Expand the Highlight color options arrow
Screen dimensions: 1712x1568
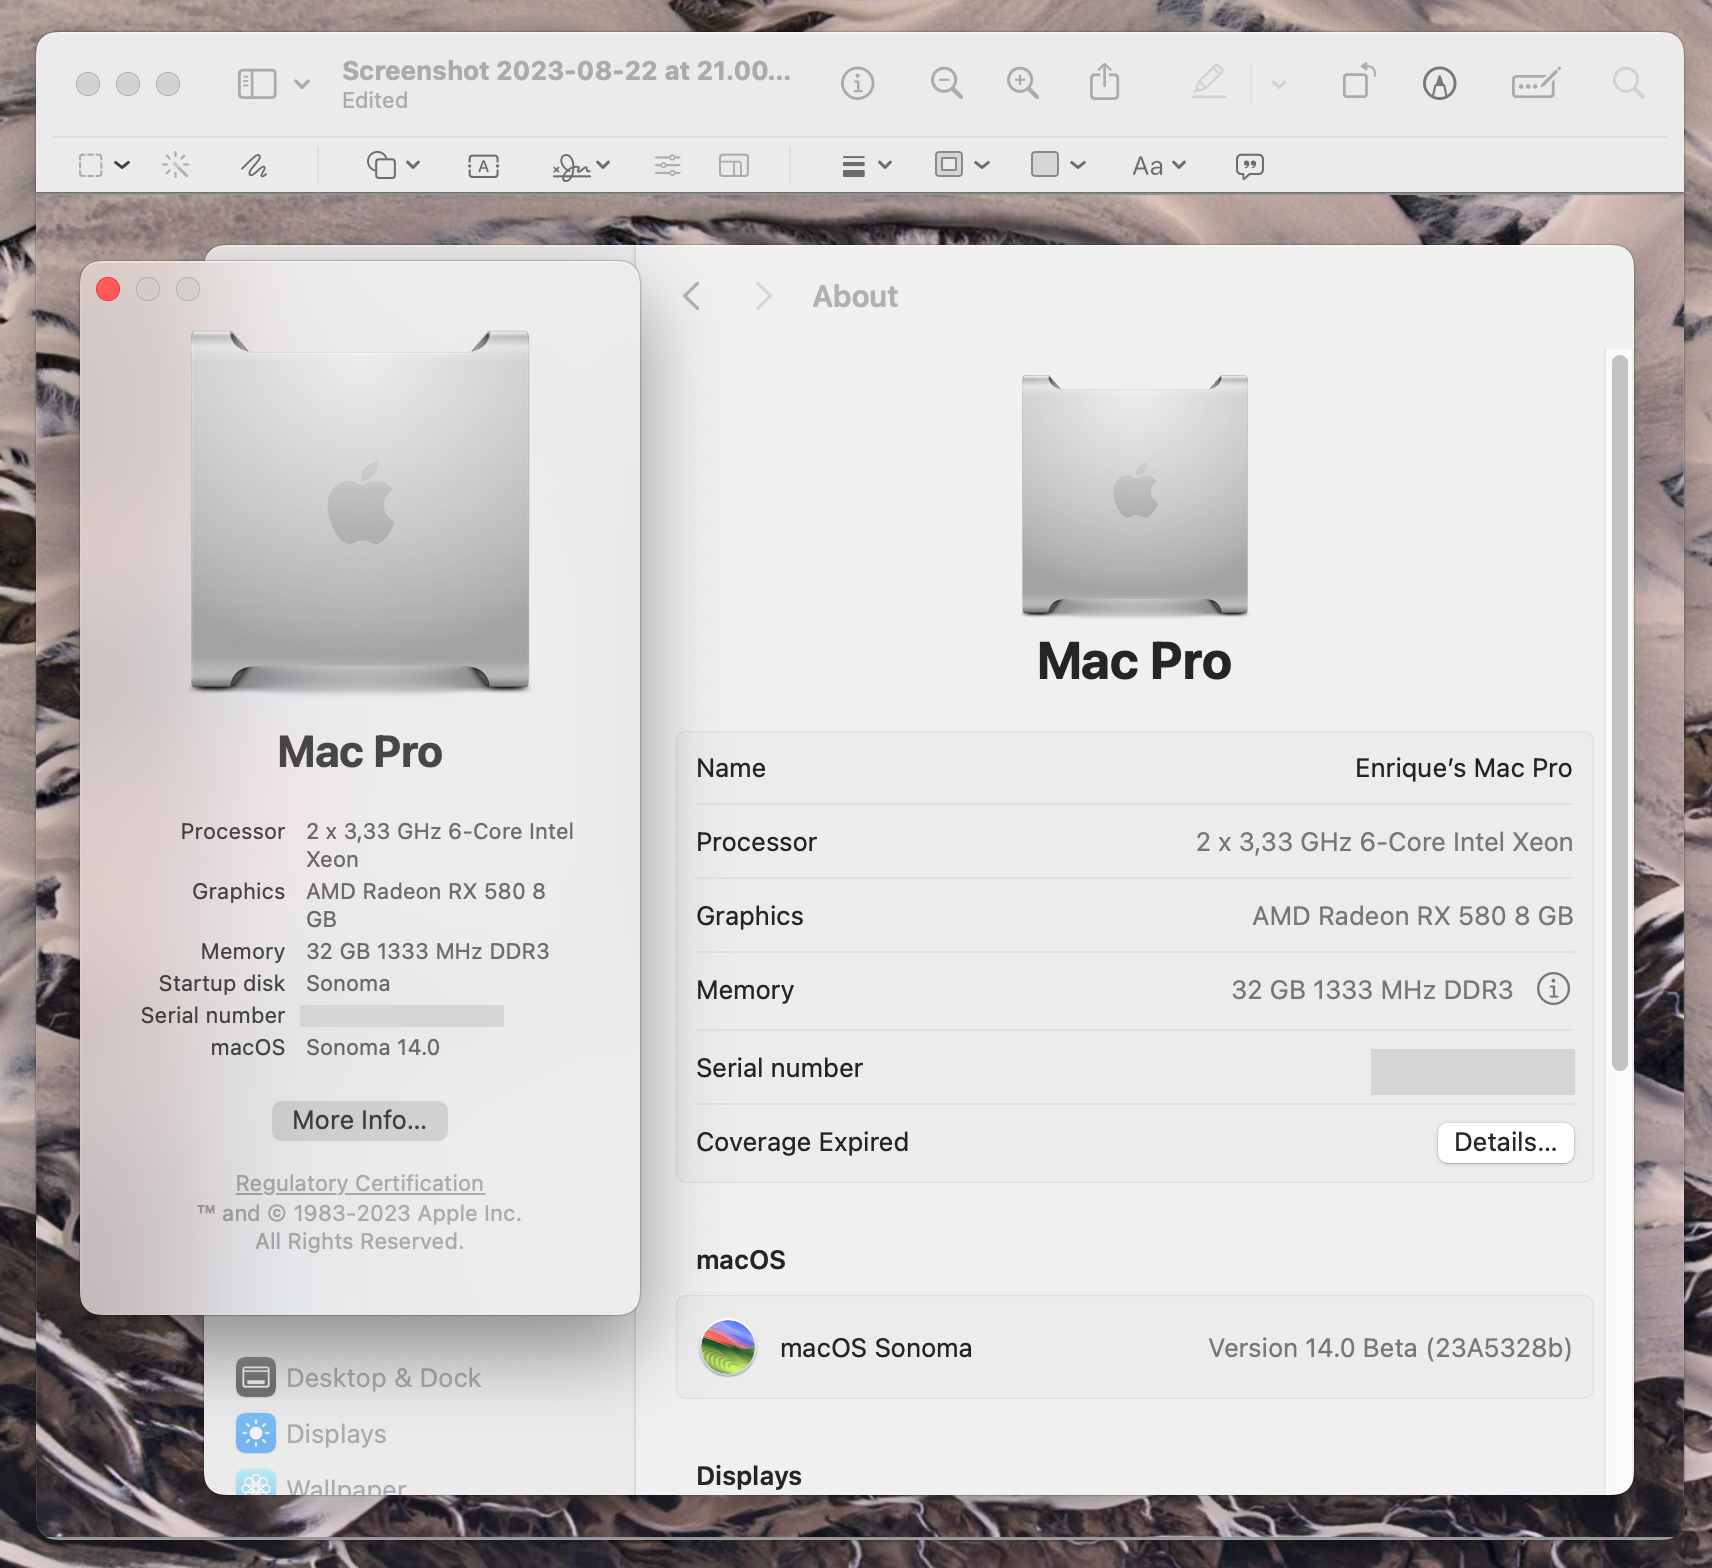[x=1278, y=85]
